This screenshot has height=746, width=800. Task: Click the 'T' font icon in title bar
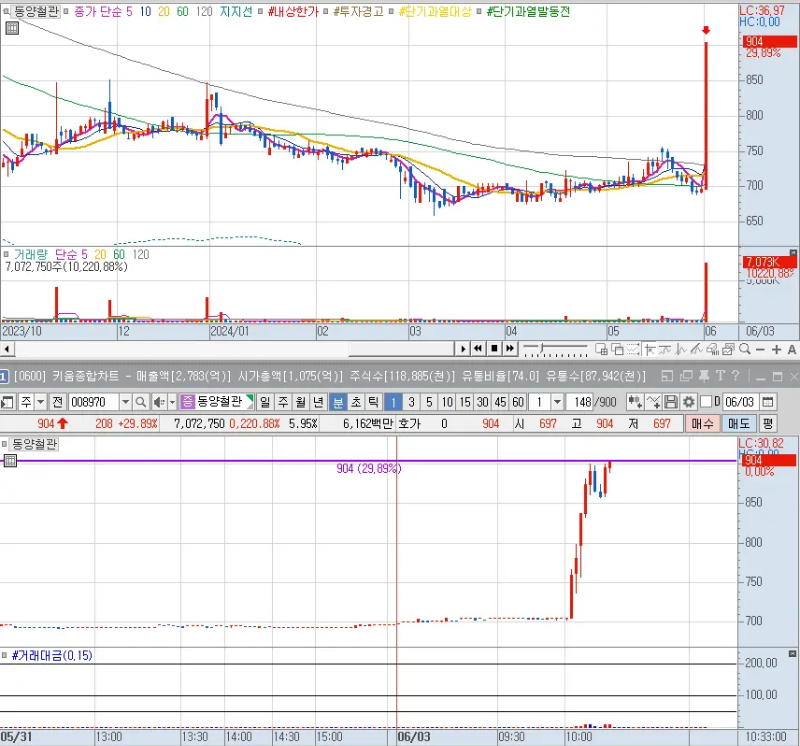[720, 376]
